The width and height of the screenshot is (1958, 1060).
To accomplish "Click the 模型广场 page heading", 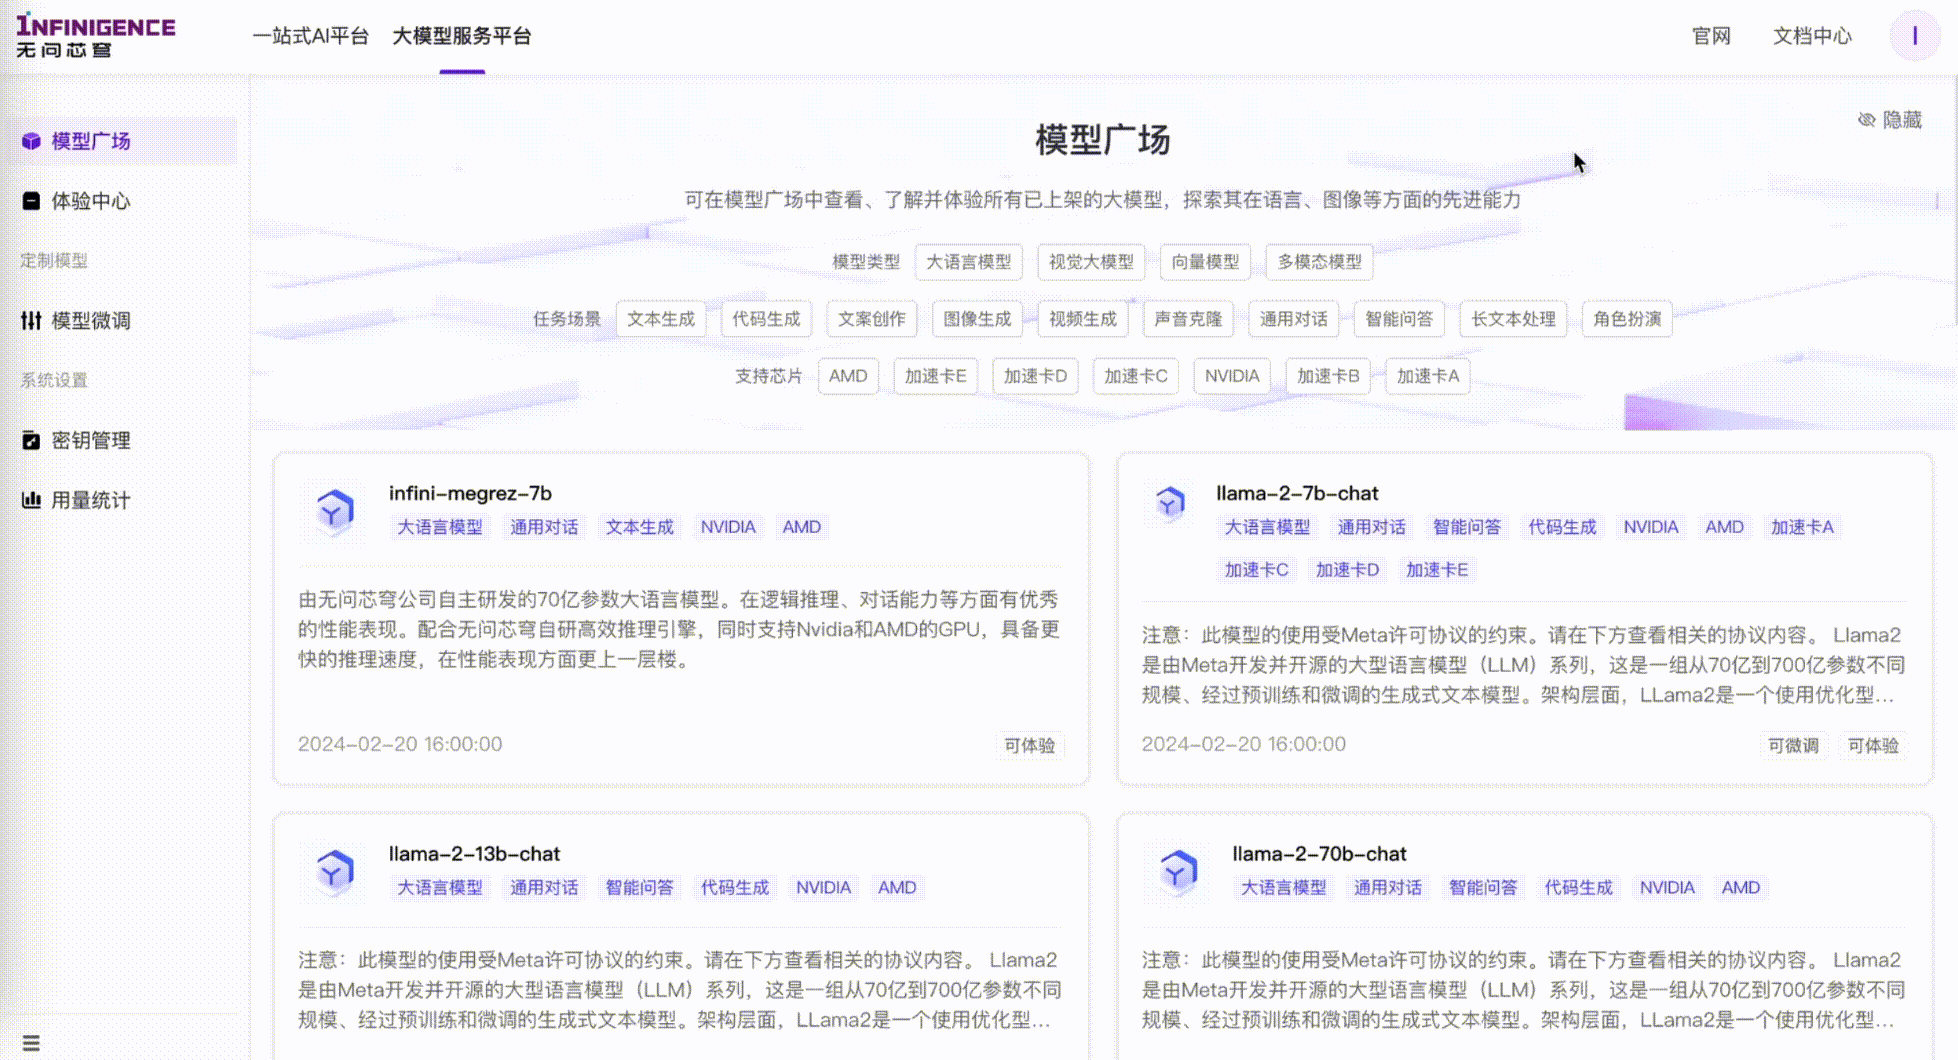I will [1103, 140].
